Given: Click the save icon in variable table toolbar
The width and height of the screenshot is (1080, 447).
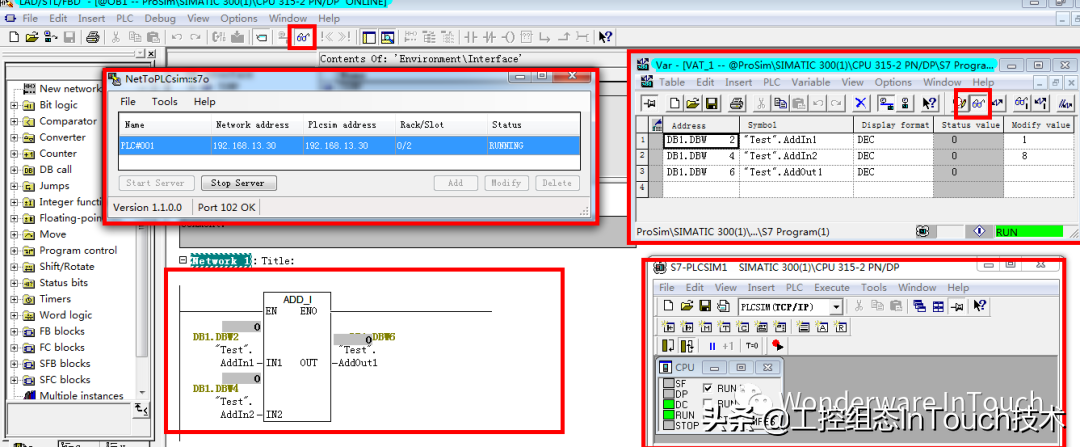Looking at the screenshot, I should click(x=712, y=103).
